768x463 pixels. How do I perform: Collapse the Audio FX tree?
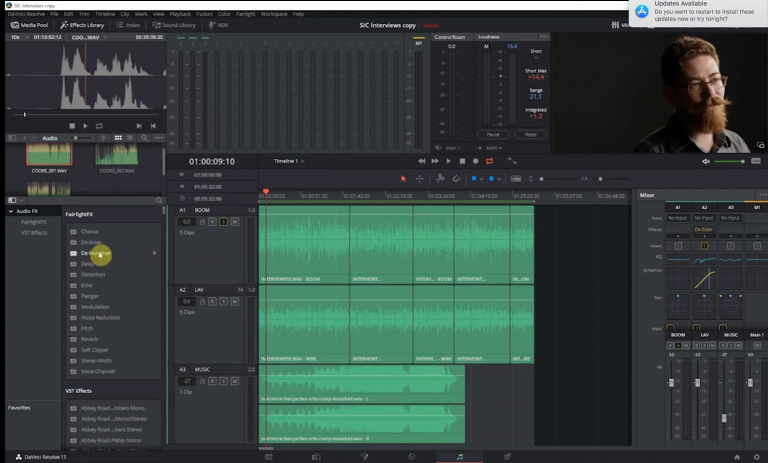tap(11, 211)
